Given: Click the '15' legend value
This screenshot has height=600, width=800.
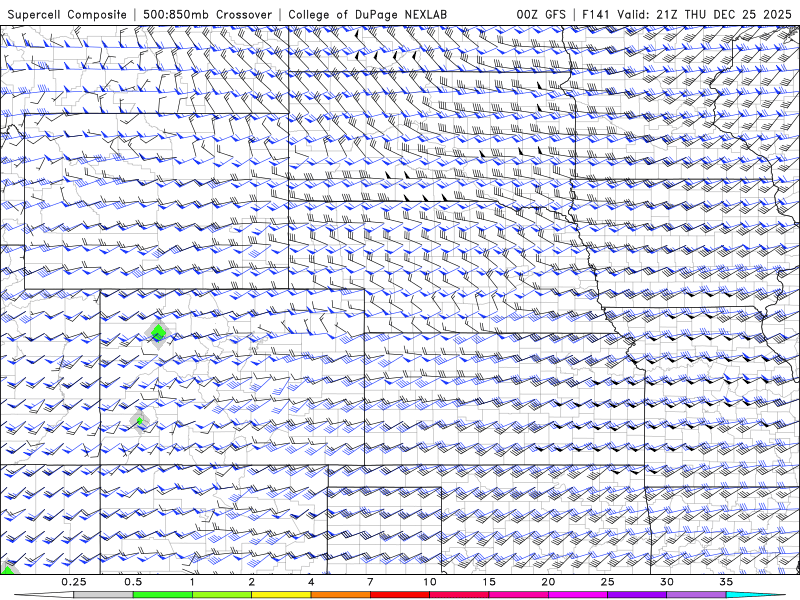Looking at the screenshot, I should coord(489,582).
